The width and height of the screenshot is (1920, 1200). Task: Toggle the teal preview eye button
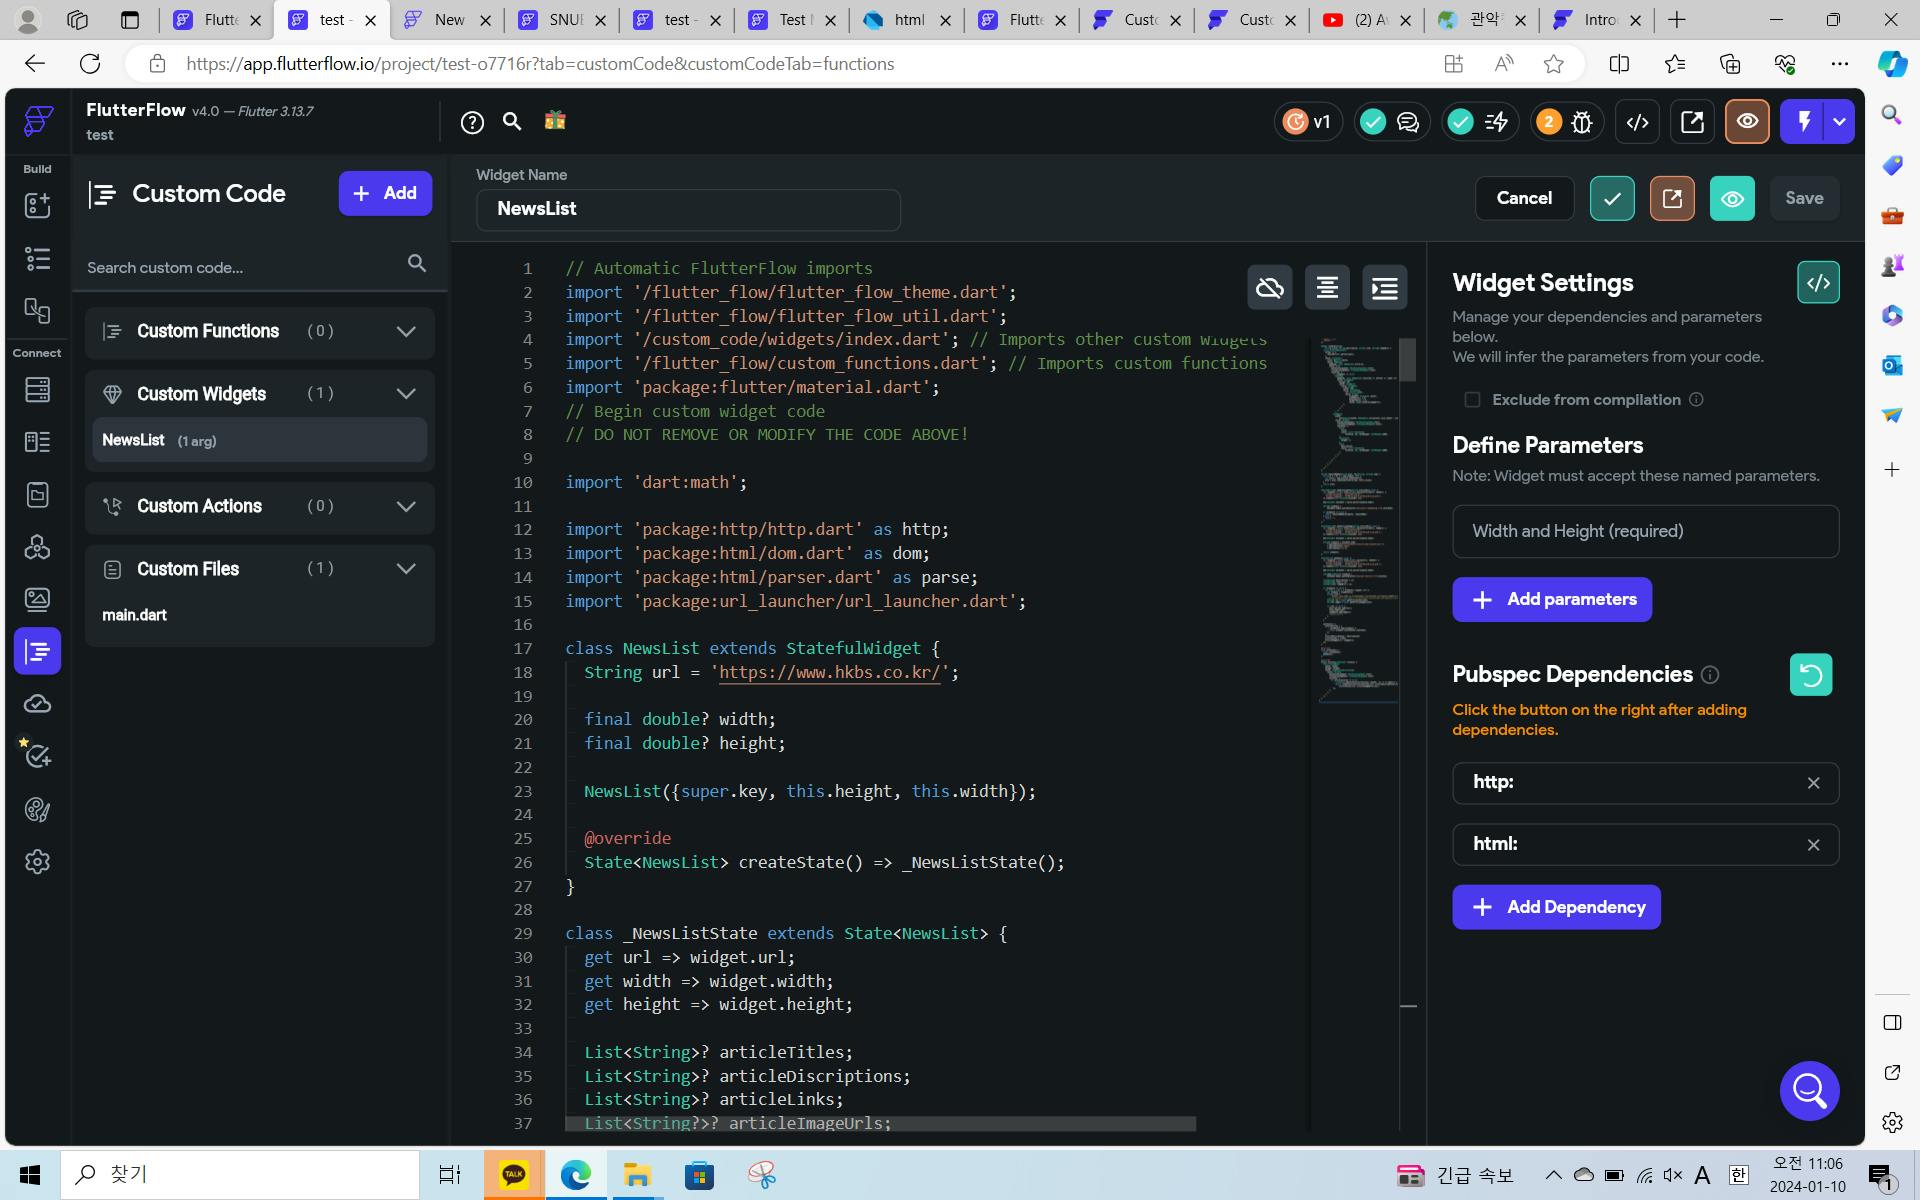tap(1732, 198)
